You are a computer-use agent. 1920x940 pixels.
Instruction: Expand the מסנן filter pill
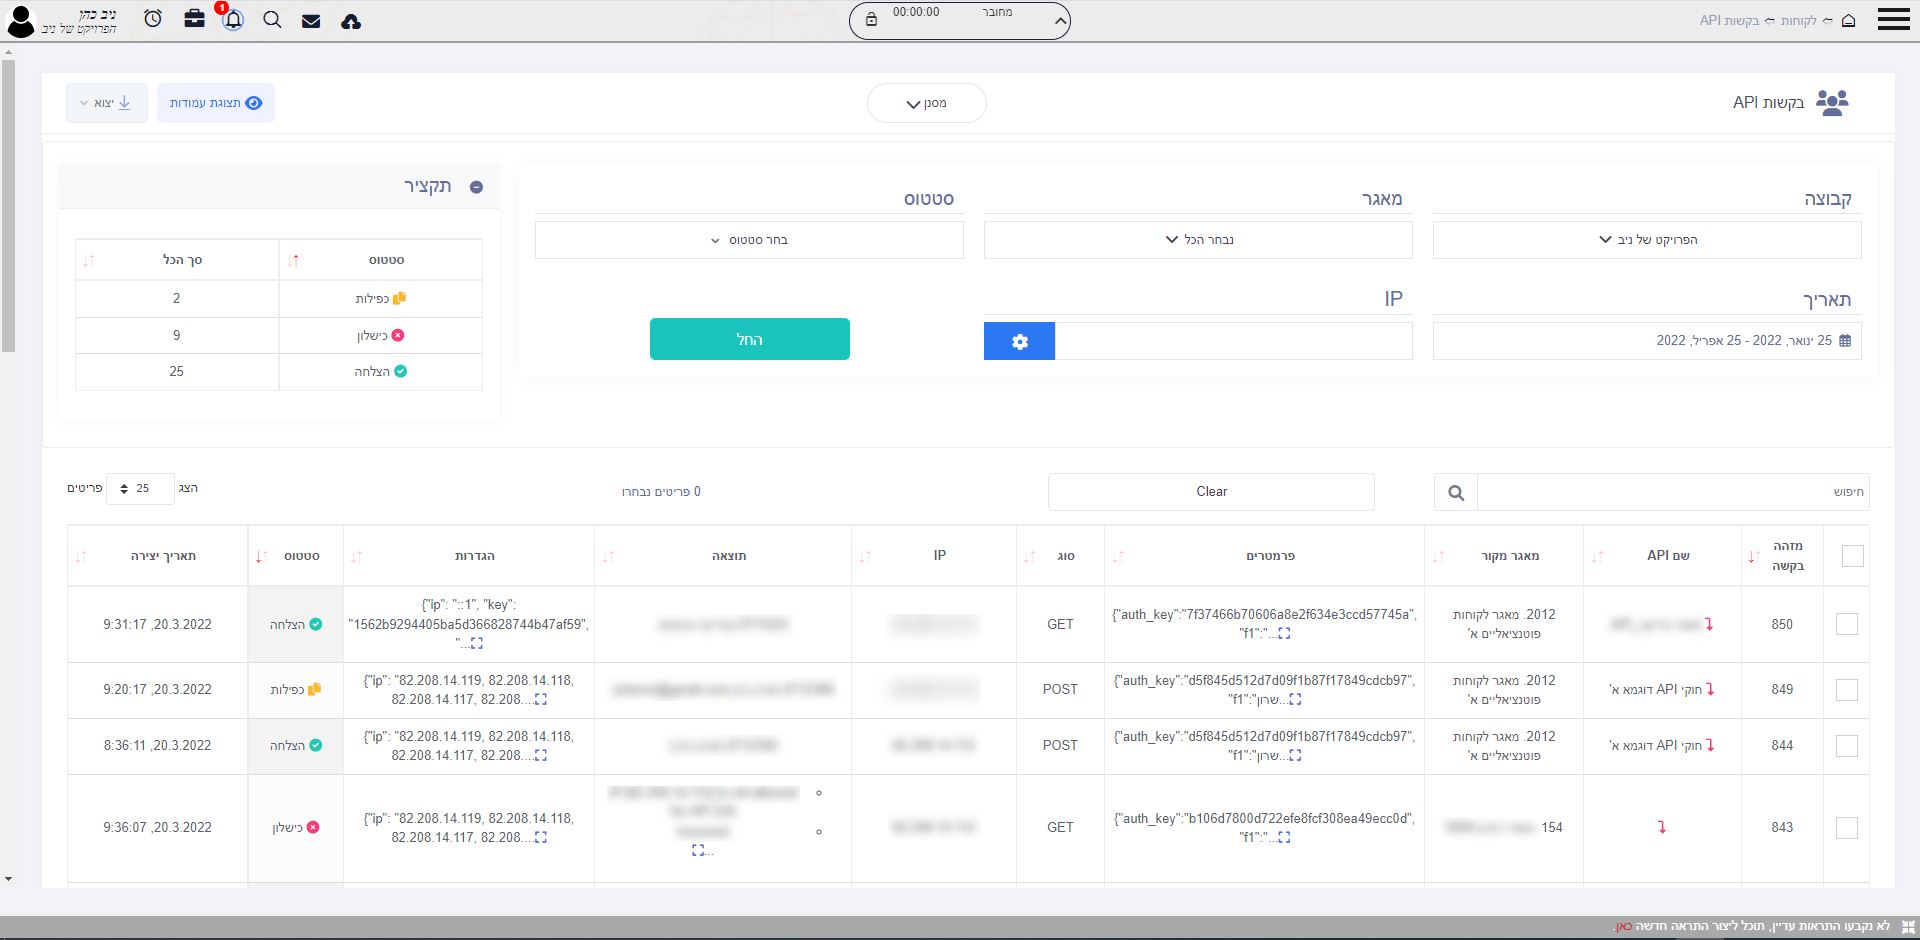coord(926,103)
